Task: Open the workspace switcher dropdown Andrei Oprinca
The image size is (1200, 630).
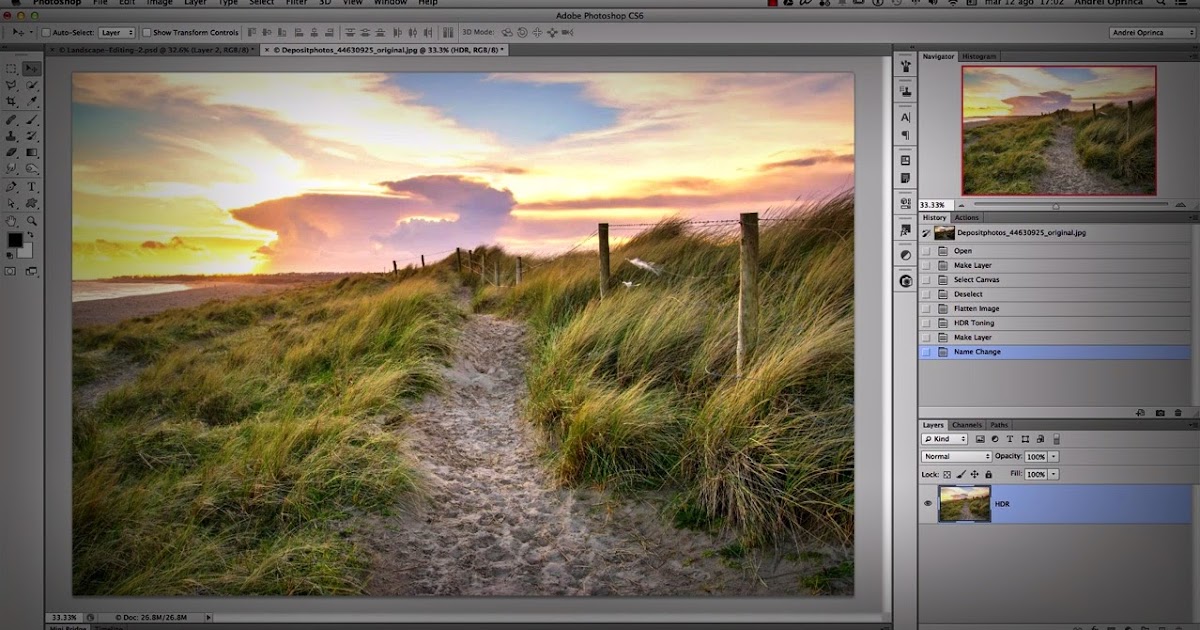Action: click(x=1151, y=33)
